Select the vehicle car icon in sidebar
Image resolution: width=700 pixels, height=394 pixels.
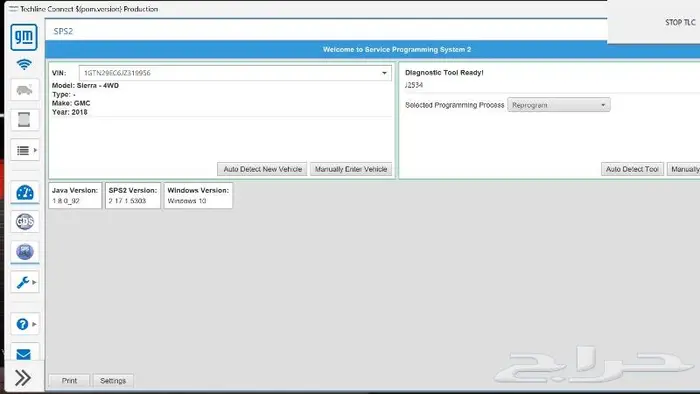pyautogui.click(x=25, y=90)
